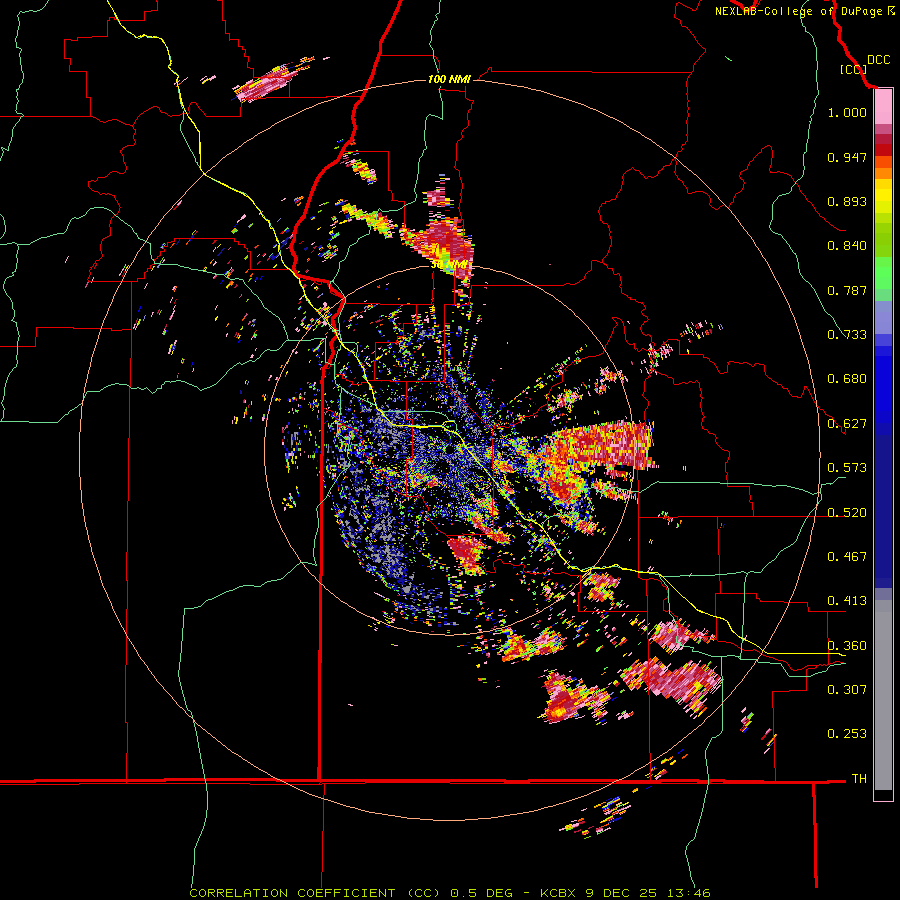Click the CORRELATION COEFFICIENT (CC) caption text
The image size is (900, 900).
(x=314, y=893)
